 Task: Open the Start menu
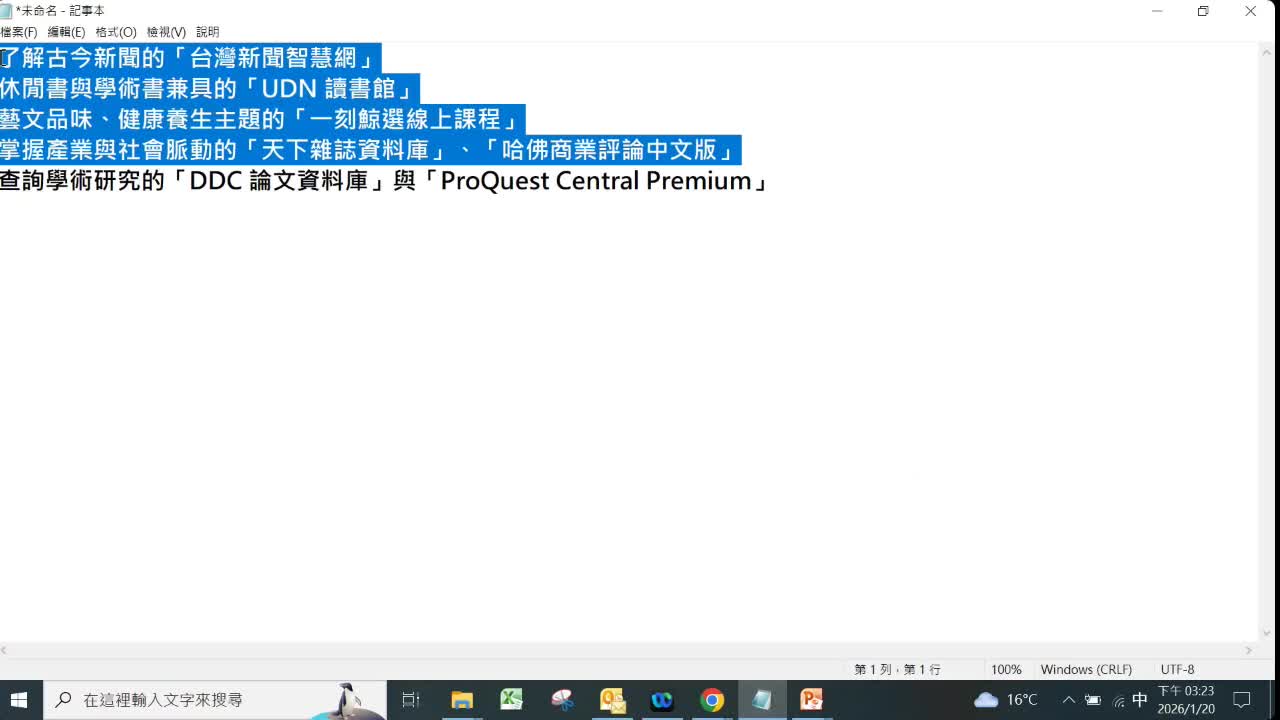point(19,699)
